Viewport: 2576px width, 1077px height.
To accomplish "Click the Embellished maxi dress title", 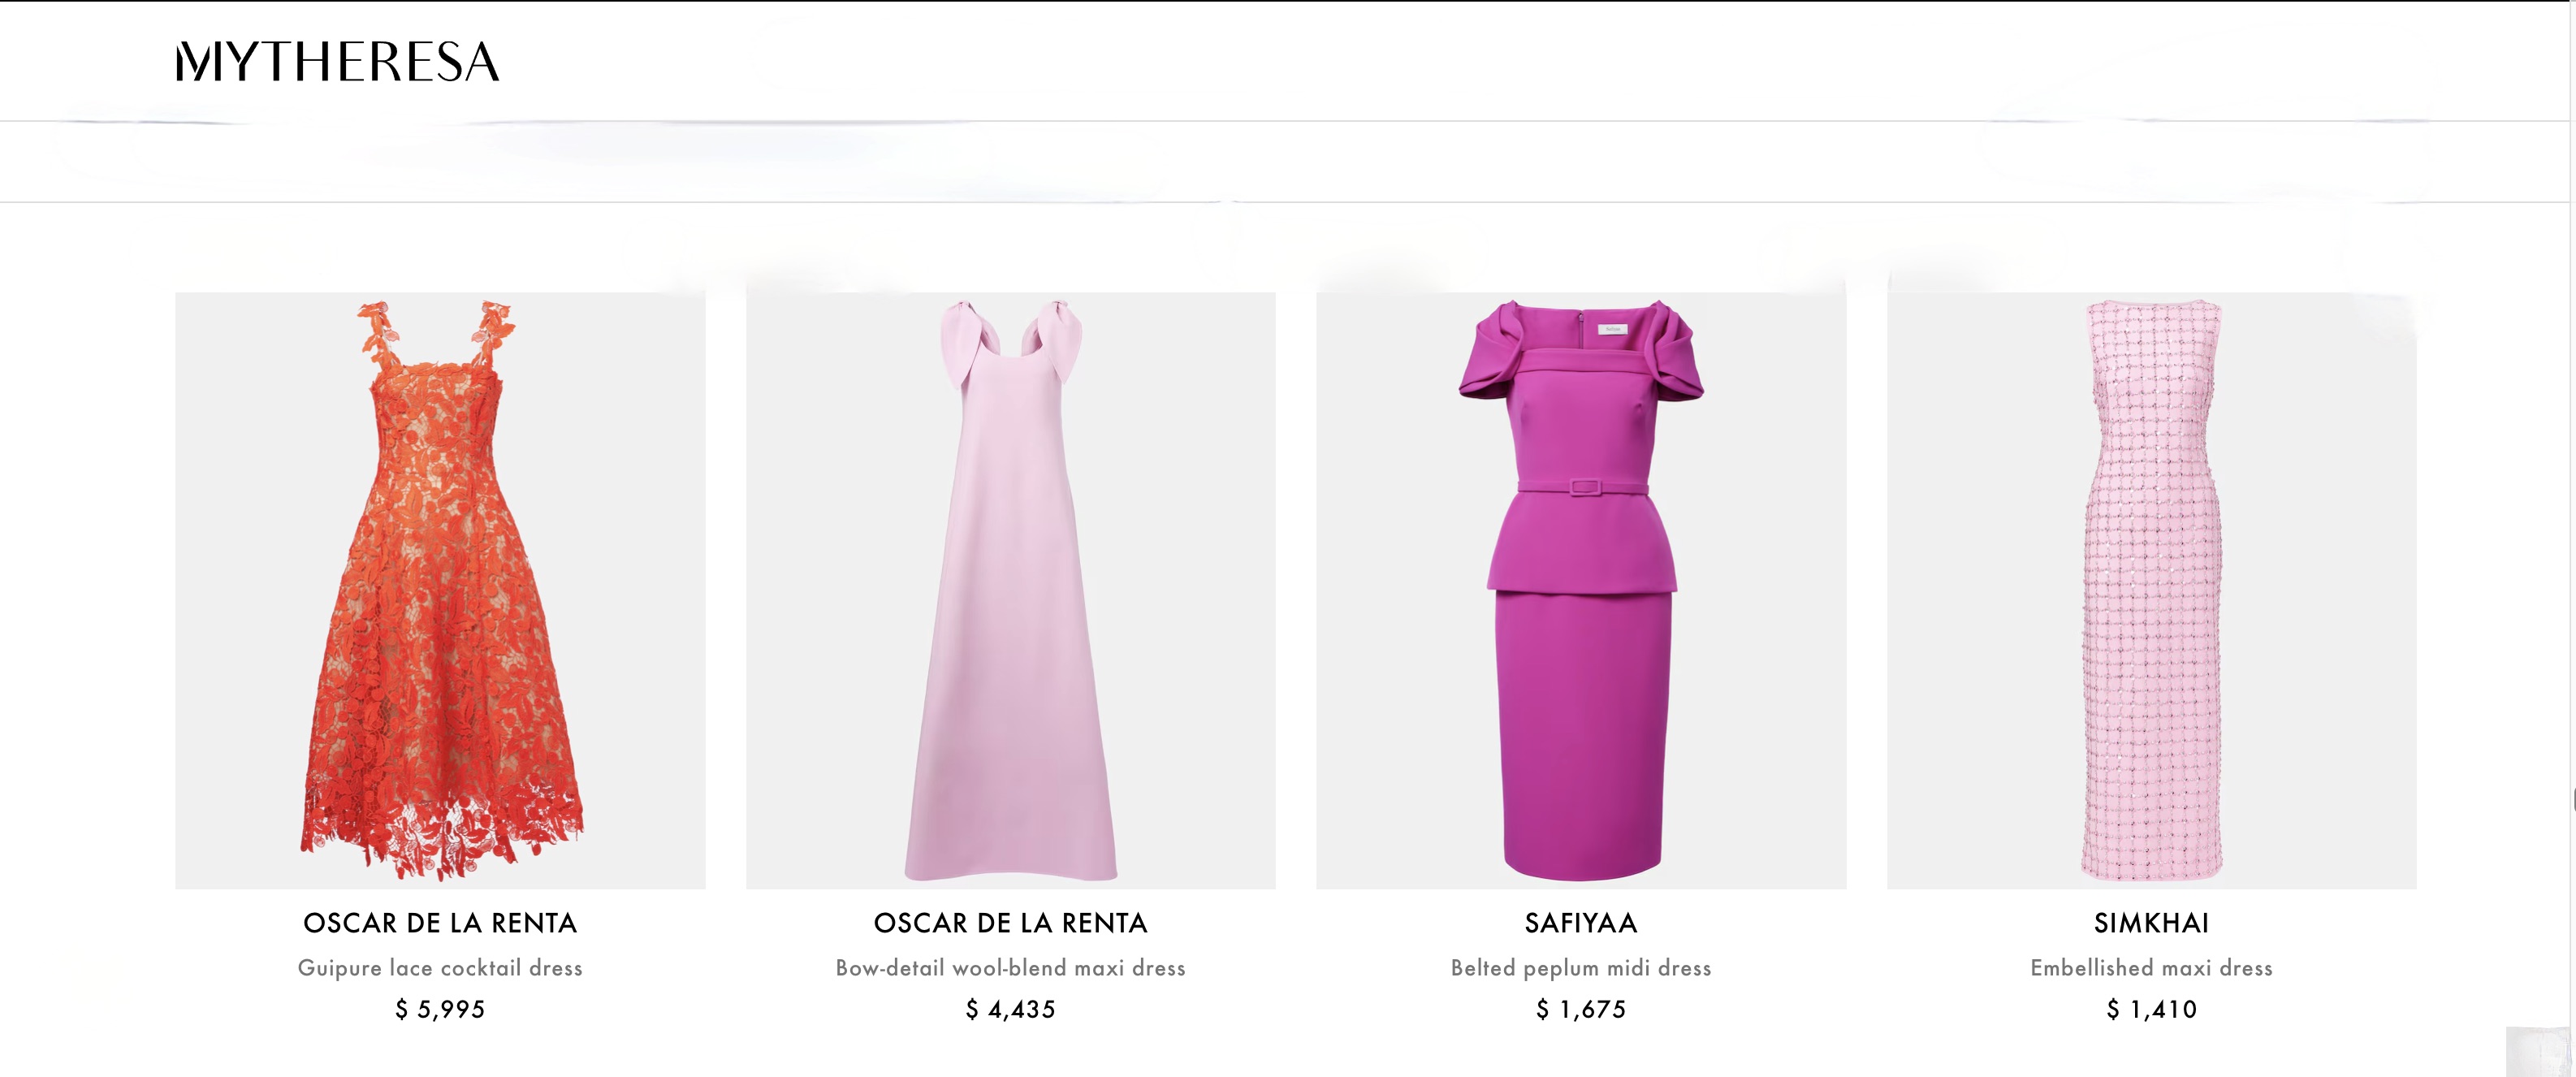I will pos(2151,968).
